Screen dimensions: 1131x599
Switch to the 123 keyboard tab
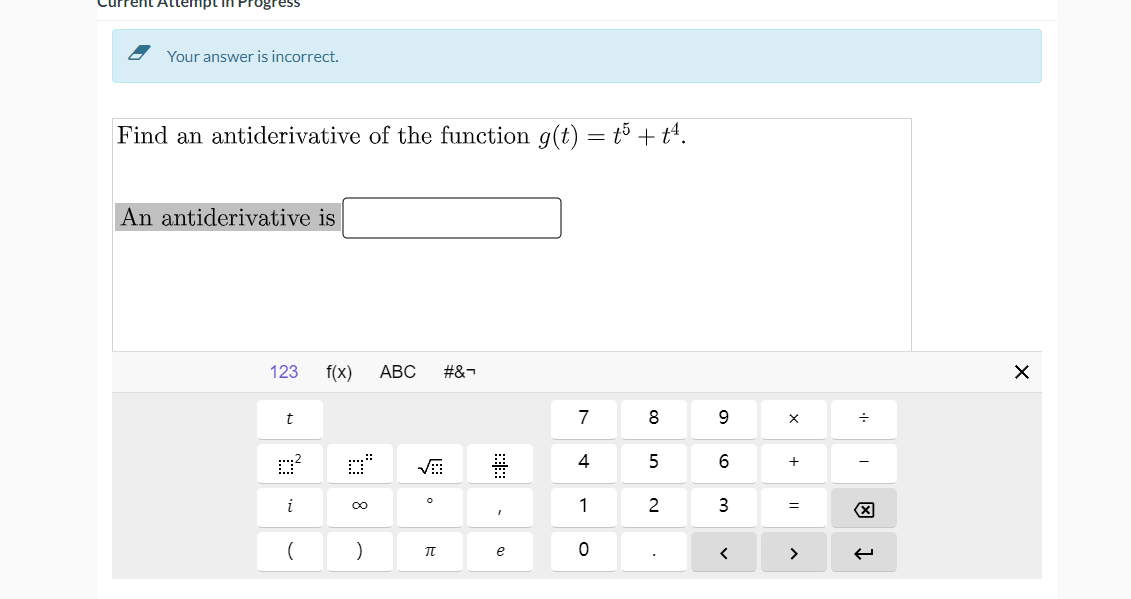[283, 372]
